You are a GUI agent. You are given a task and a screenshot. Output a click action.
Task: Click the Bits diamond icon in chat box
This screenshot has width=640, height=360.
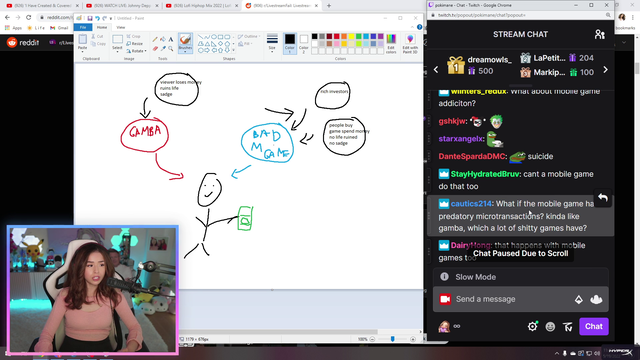point(579,300)
